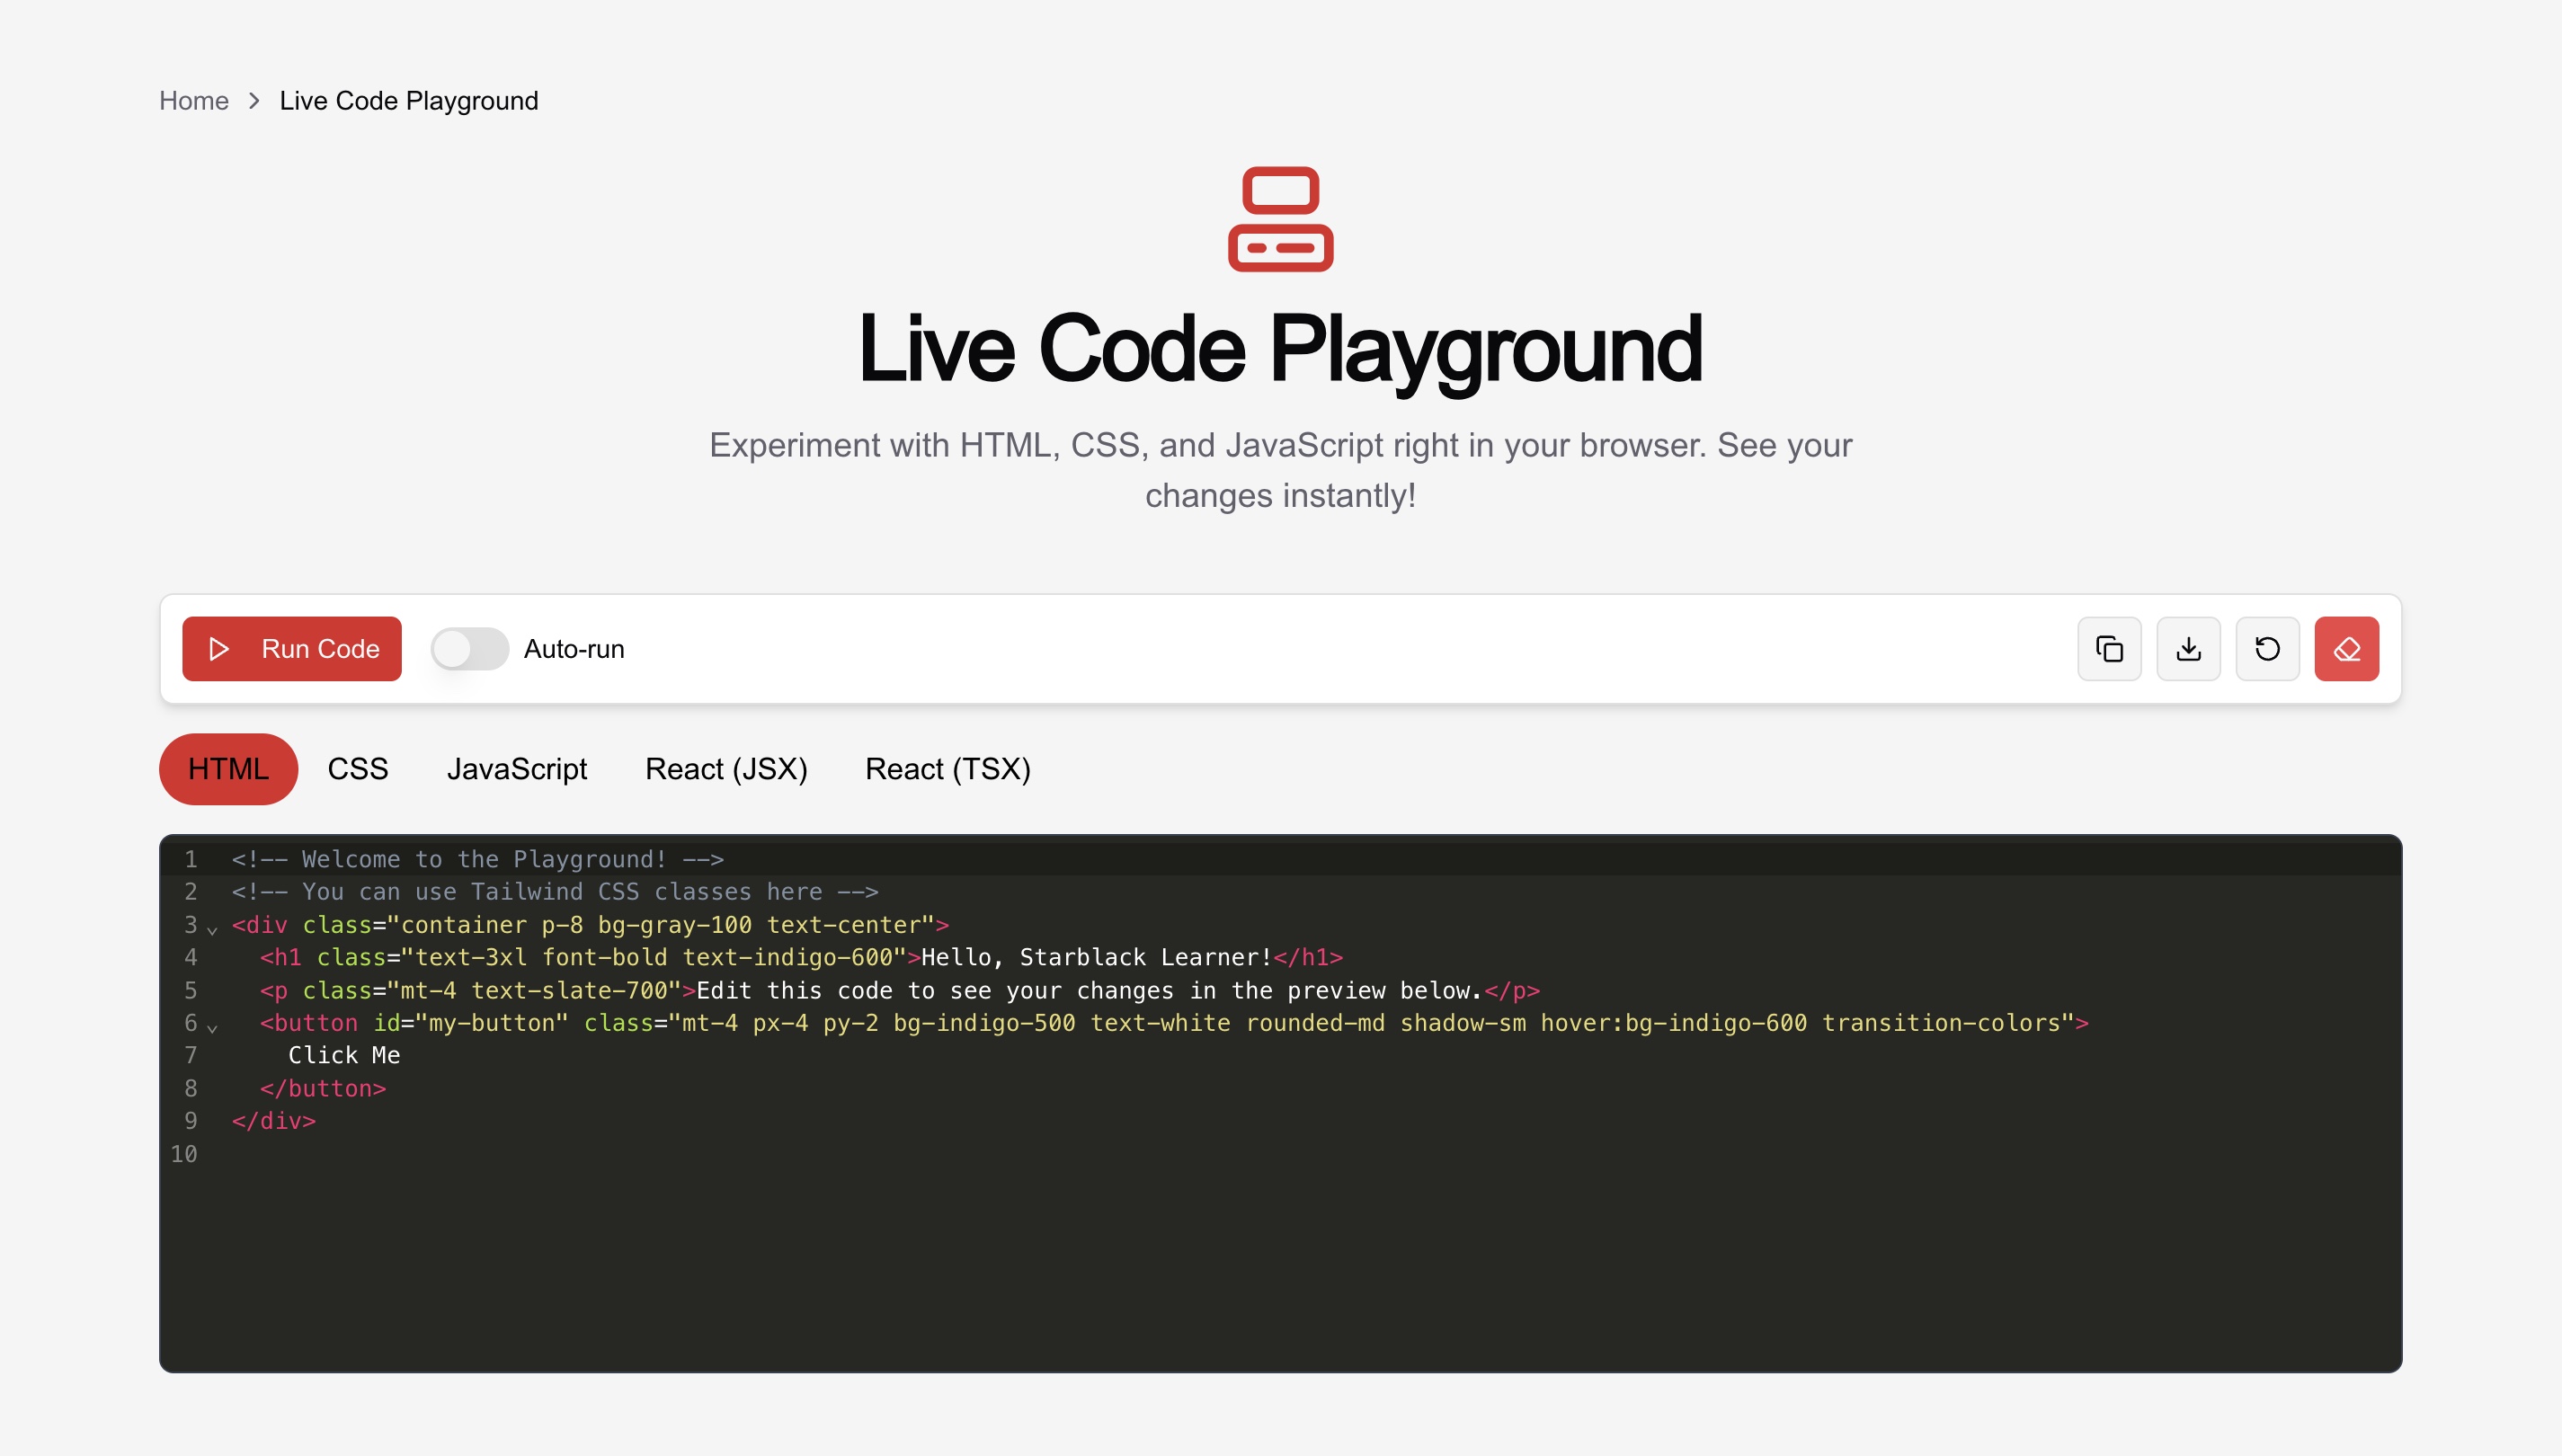The width and height of the screenshot is (2562, 1456).
Task: Collapse the div block via line 3 chevron
Action: pyautogui.click(x=213, y=930)
